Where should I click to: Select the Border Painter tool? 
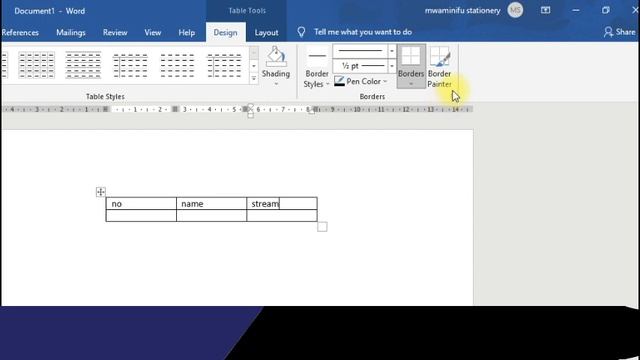tap(440, 67)
